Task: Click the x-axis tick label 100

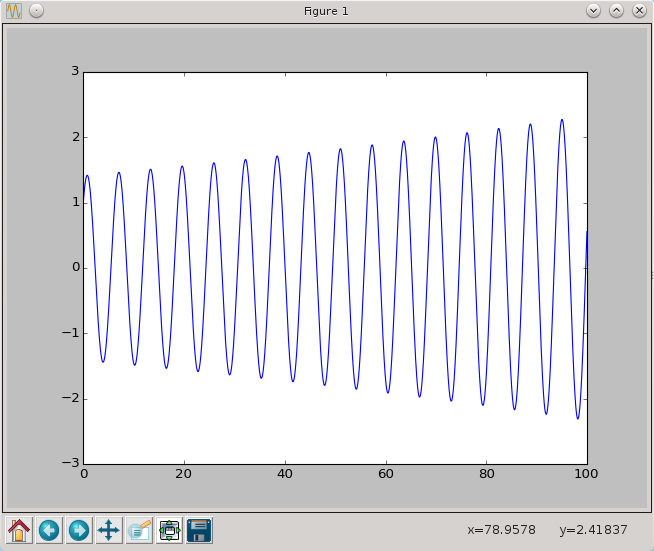Action: 587,475
